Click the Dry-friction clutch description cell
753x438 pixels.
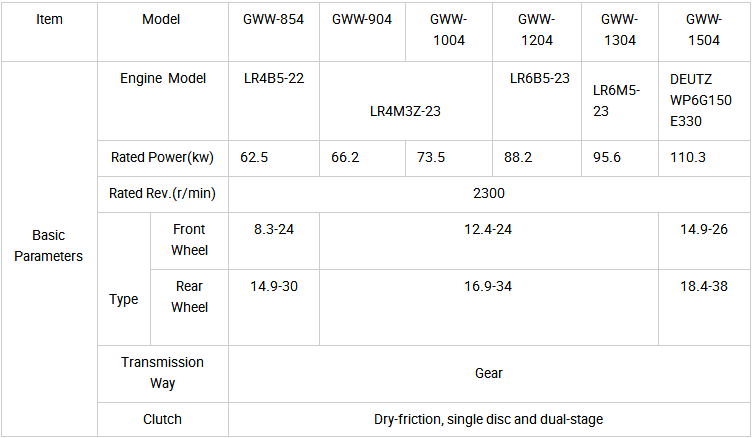[x=489, y=420]
